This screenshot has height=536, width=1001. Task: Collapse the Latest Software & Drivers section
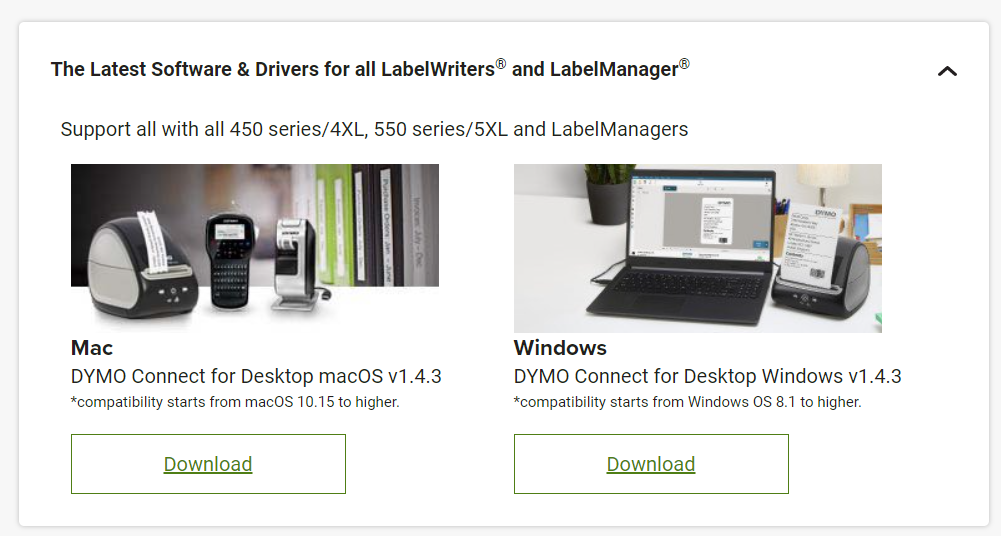click(947, 71)
